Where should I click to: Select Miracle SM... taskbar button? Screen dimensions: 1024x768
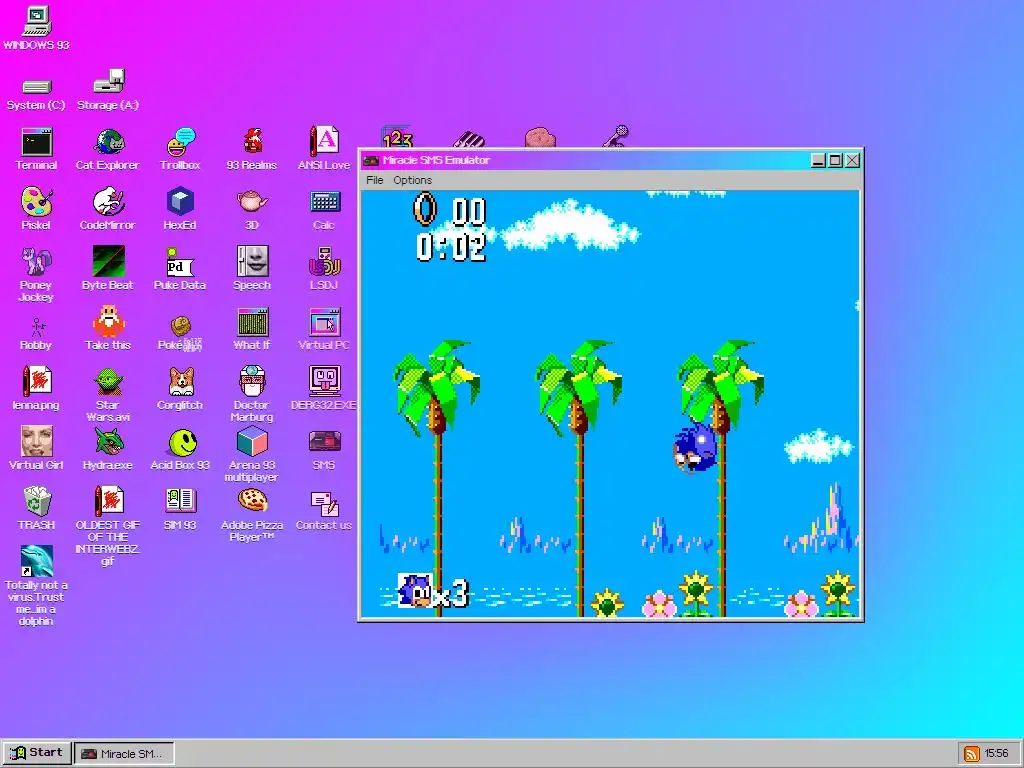(x=124, y=754)
